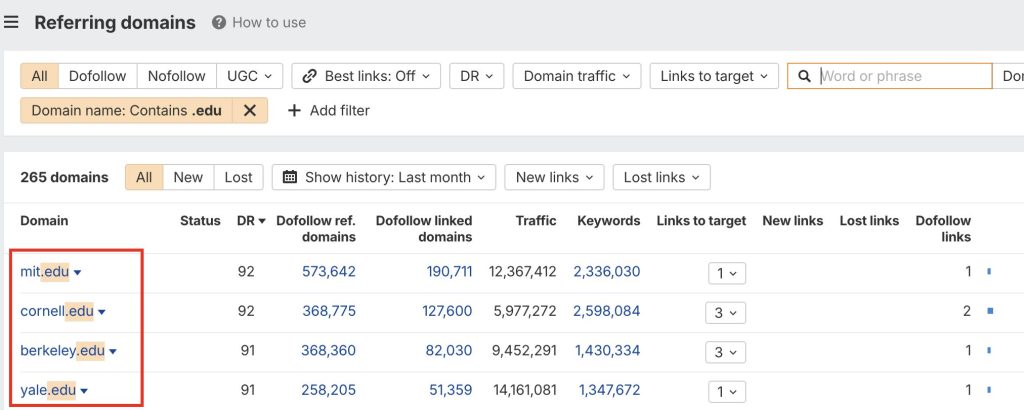1024x410 pixels.
Task: Open the 51,359 dofollow linked domains value
Action: (451, 390)
